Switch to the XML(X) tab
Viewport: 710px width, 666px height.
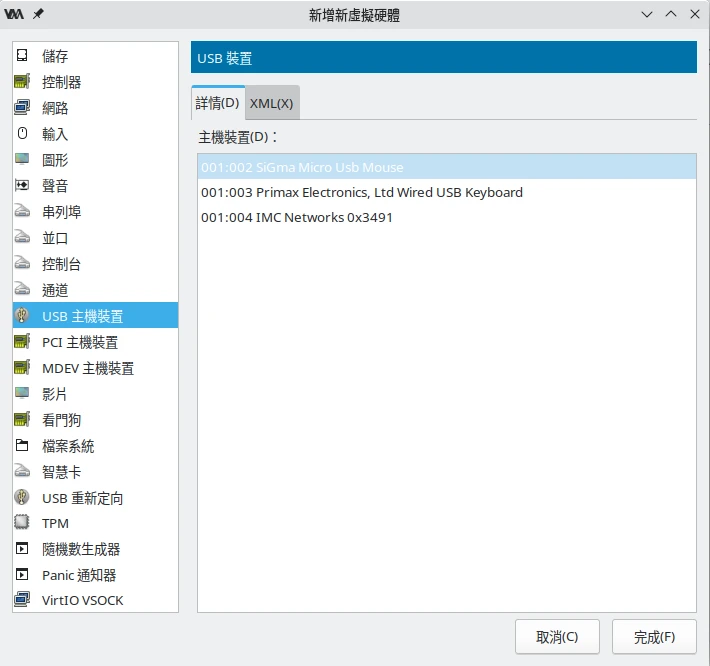271,103
